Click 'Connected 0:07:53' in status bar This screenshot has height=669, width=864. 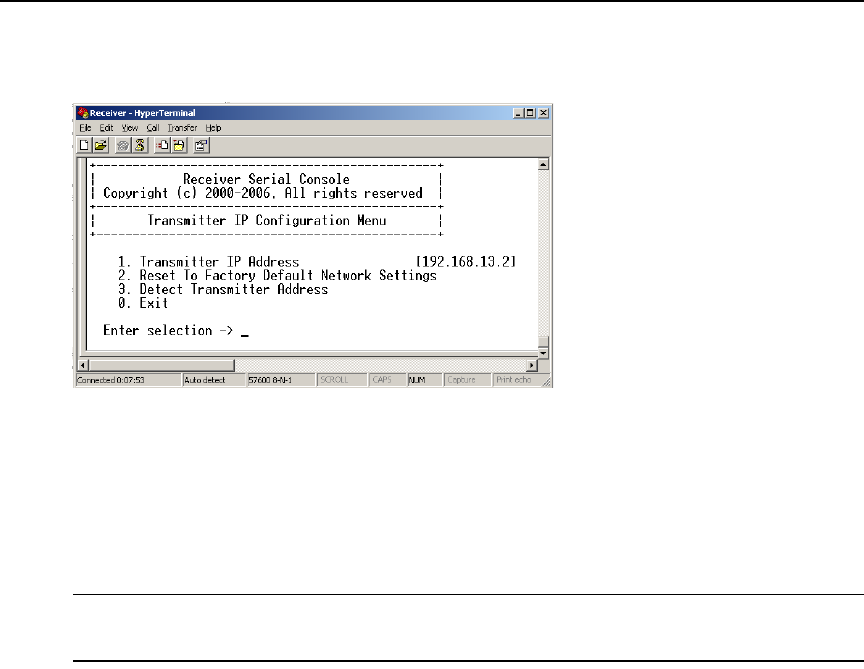[x=111, y=380]
